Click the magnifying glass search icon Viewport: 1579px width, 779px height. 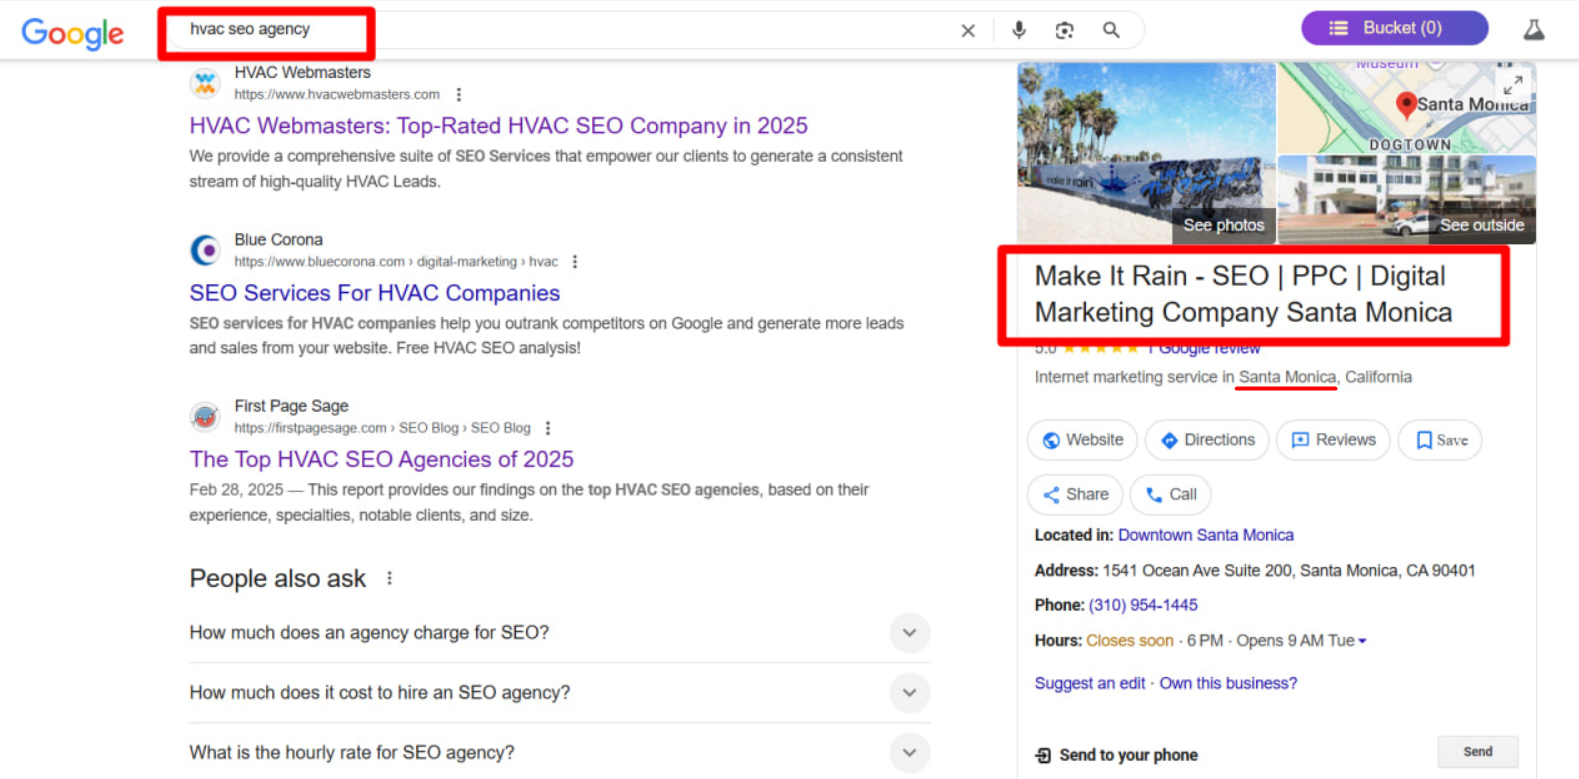pos(1111,30)
